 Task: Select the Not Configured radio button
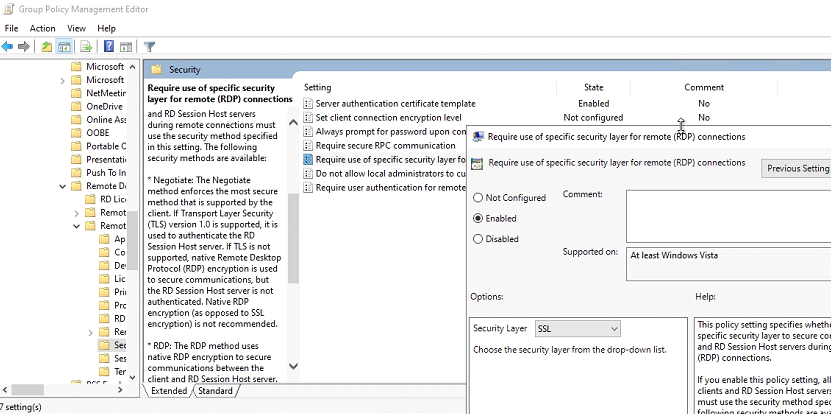click(478, 198)
